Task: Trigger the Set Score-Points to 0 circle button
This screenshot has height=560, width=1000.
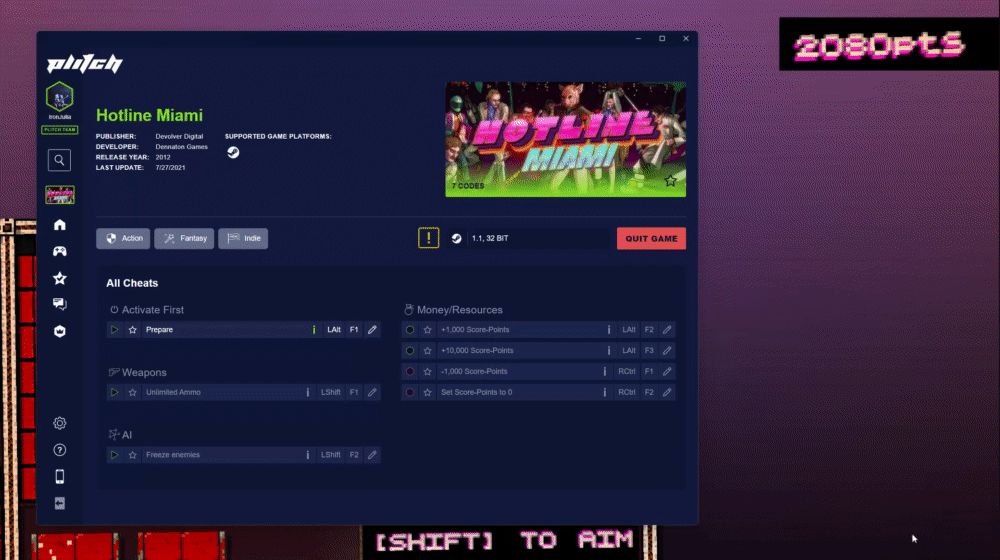Action: [410, 392]
